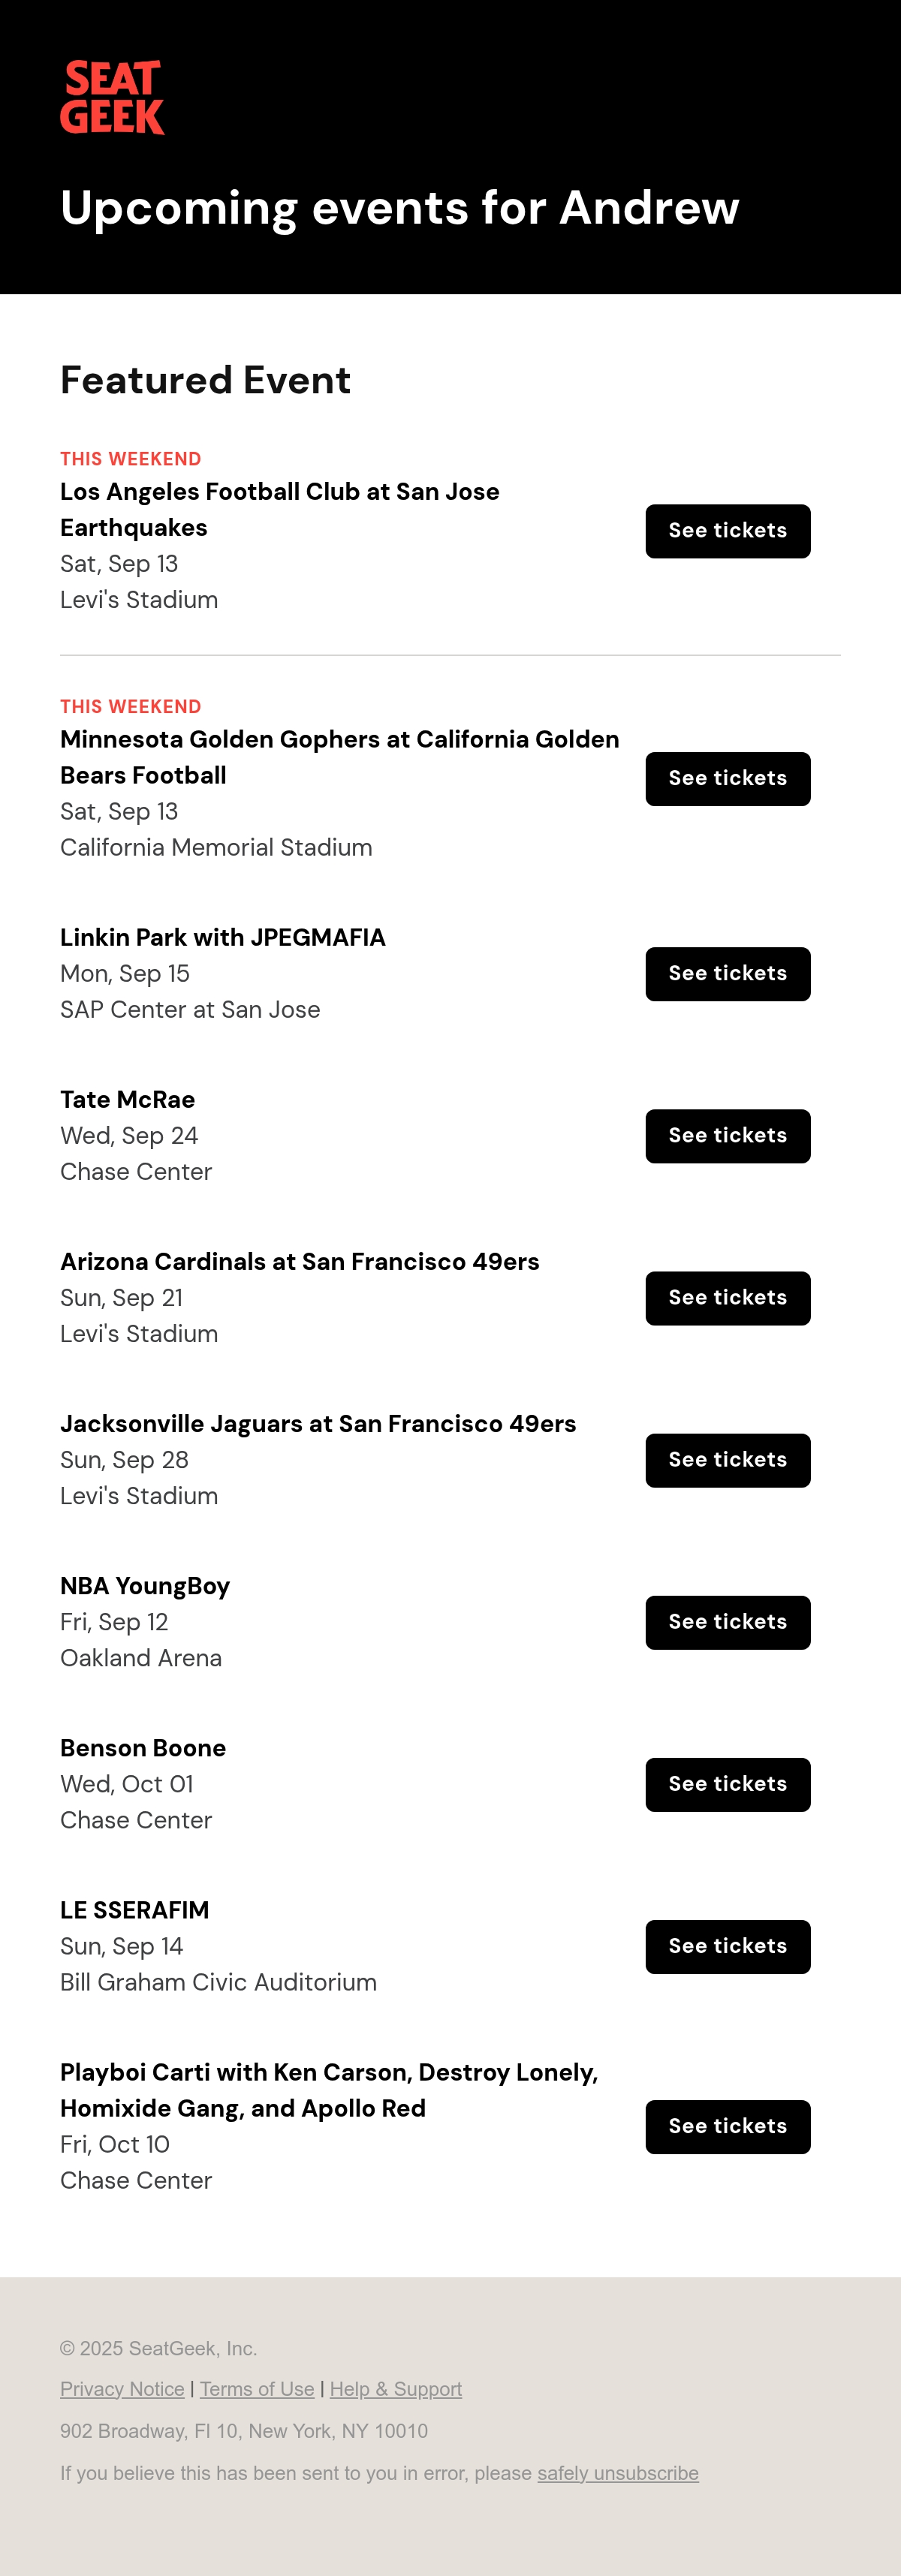This screenshot has width=901, height=2576.
Task: Open the Terms of Use link
Action: click(x=257, y=2388)
